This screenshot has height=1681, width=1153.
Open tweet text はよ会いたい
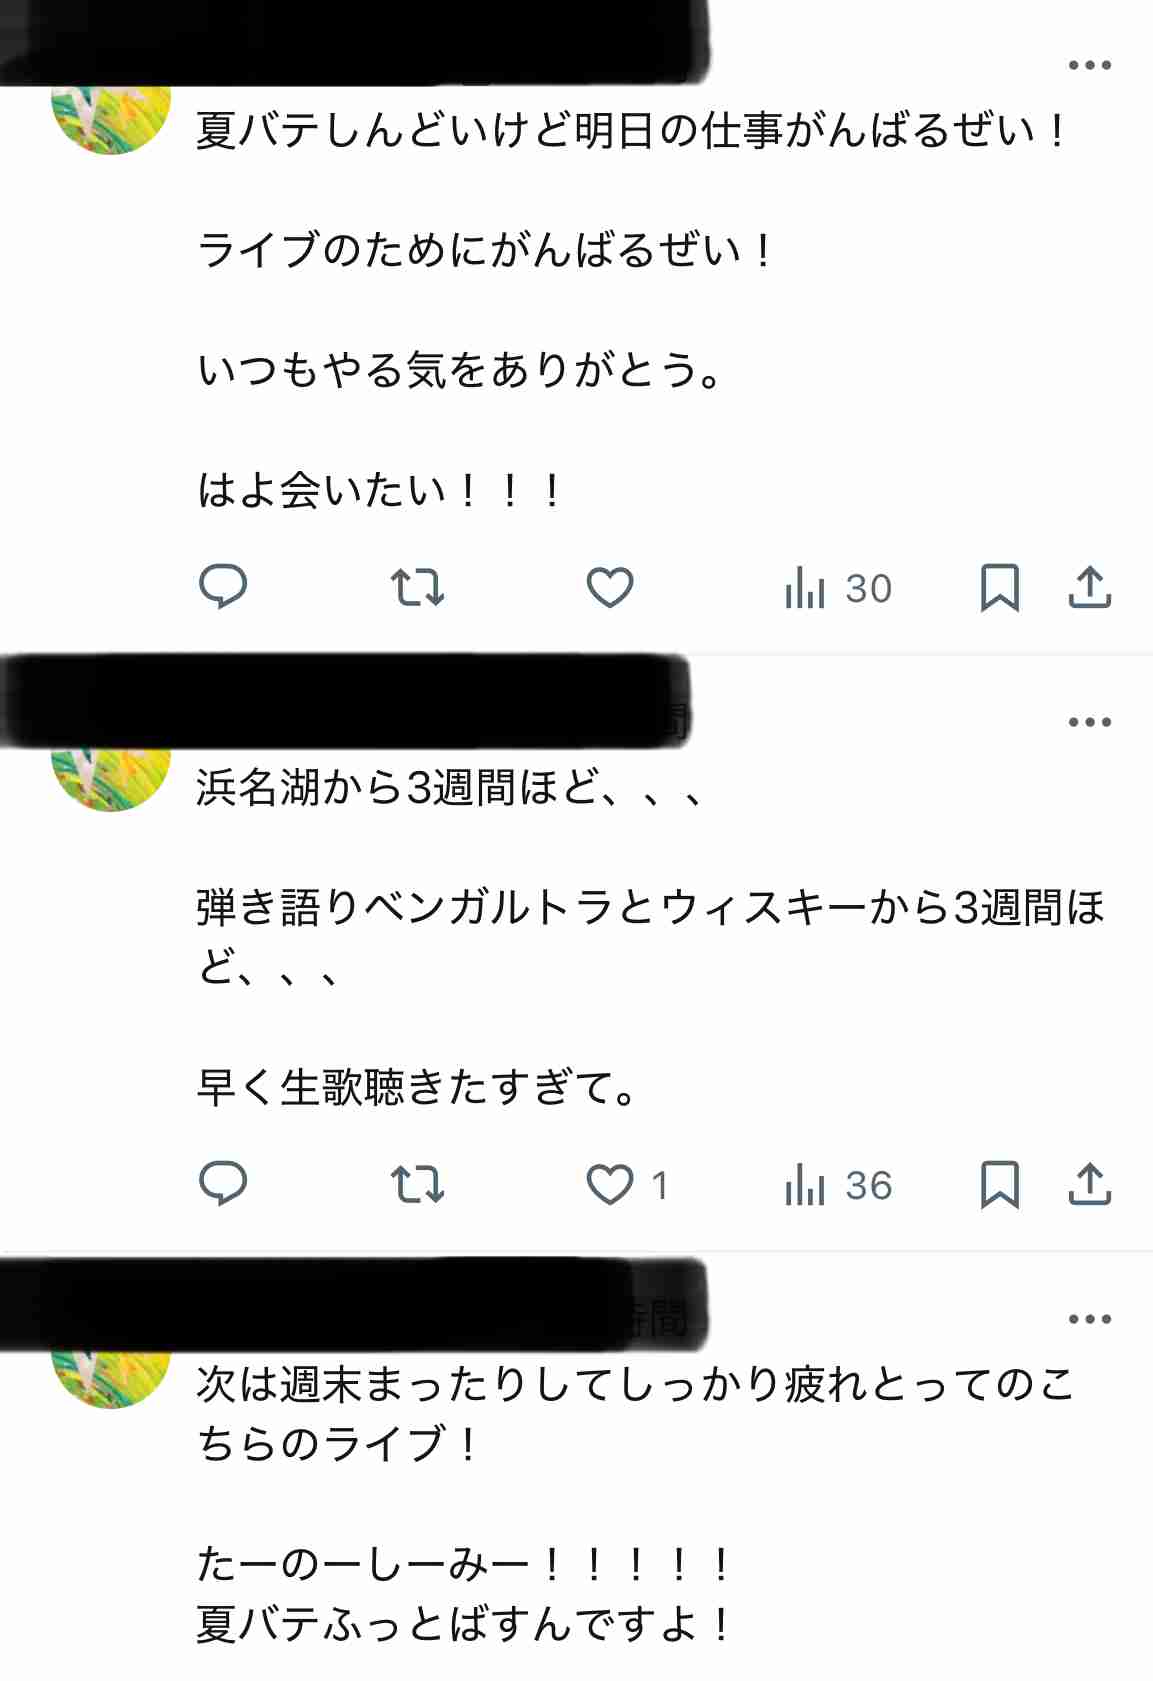click(380, 490)
